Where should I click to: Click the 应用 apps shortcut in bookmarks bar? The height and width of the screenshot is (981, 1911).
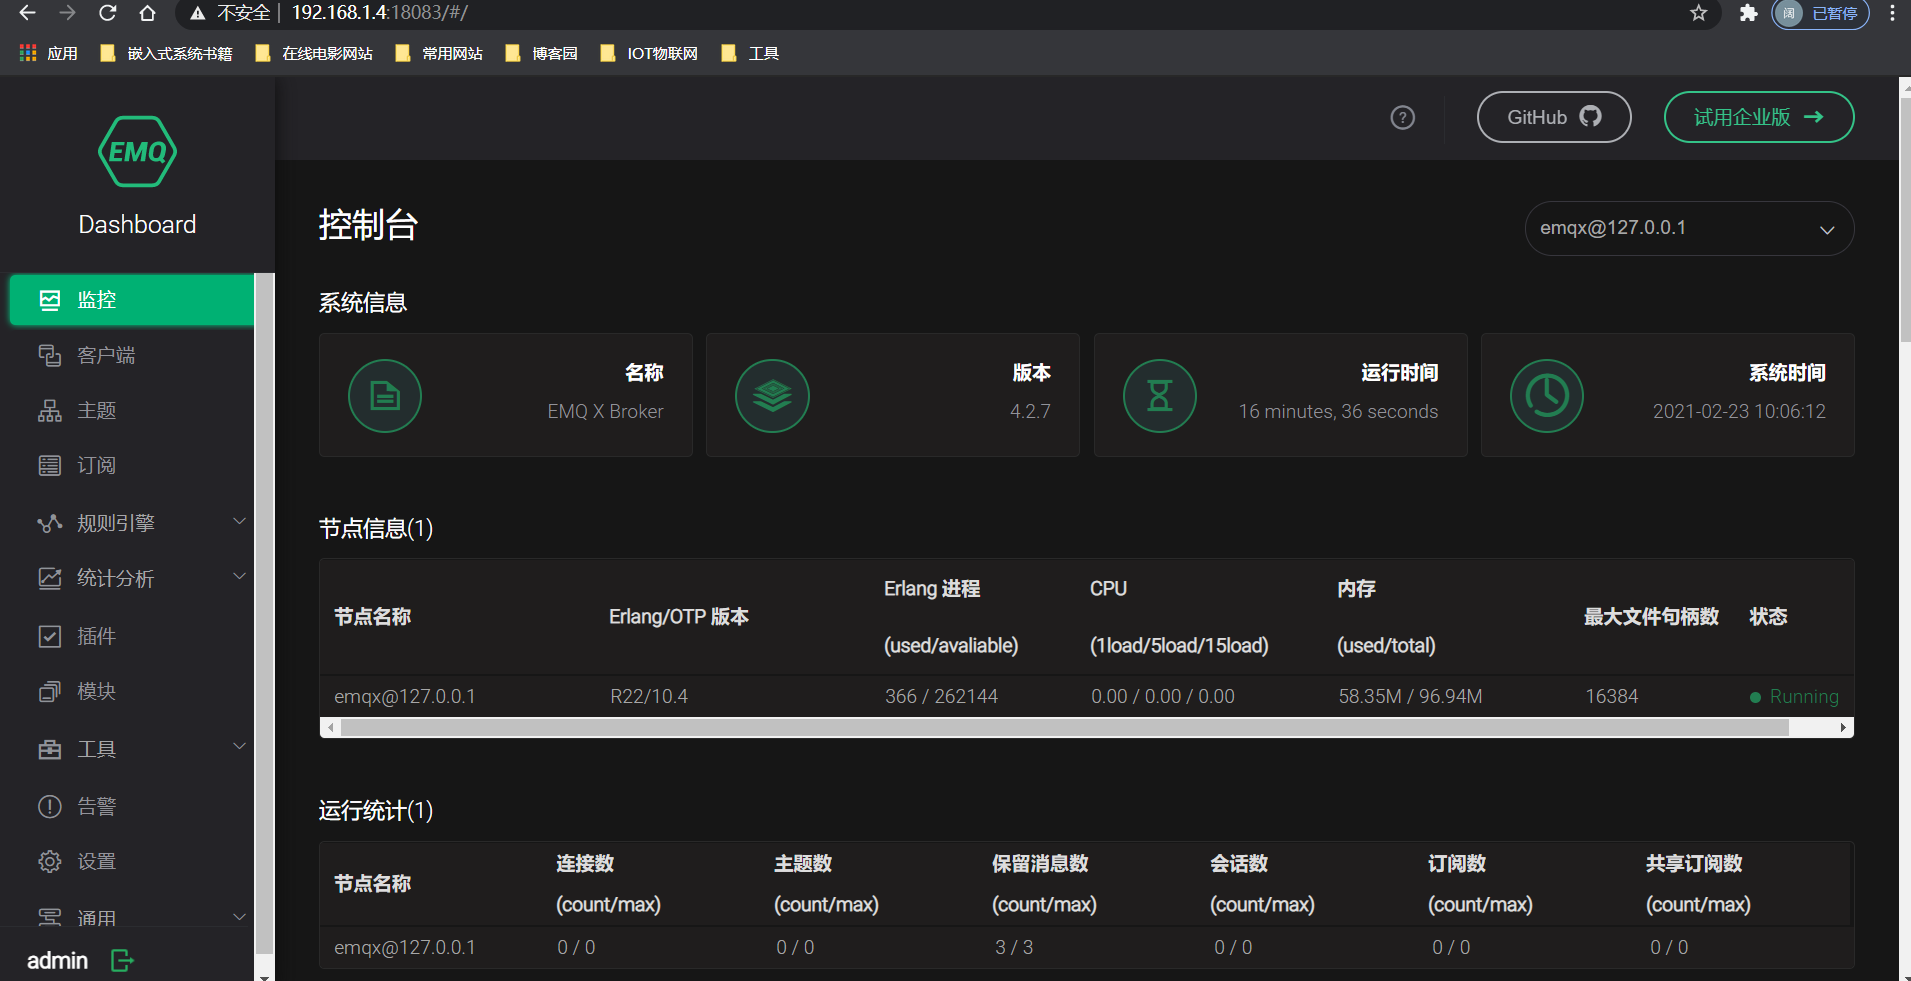(48, 53)
